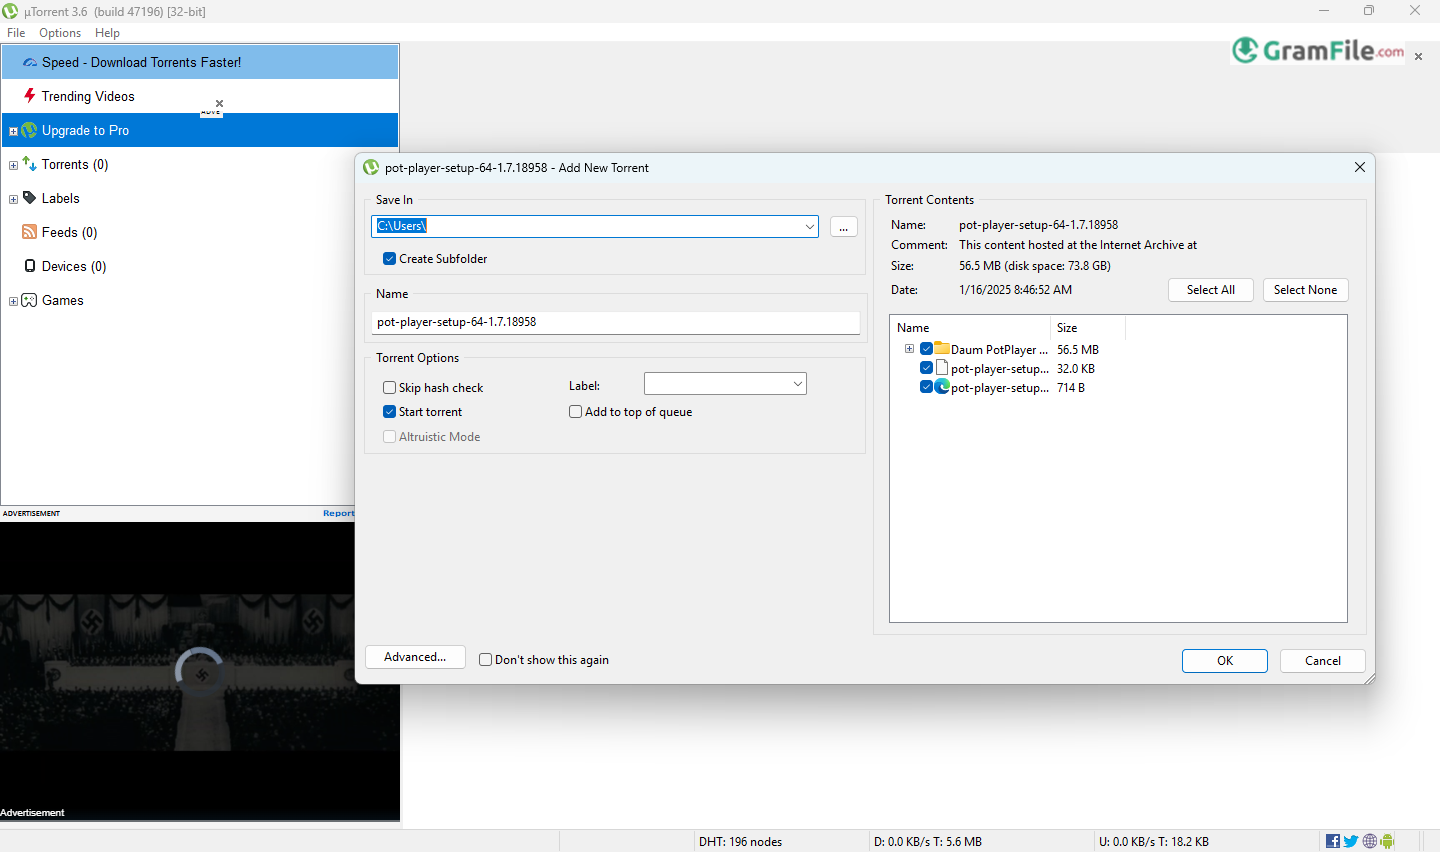Open the Help menu

pos(107,33)
